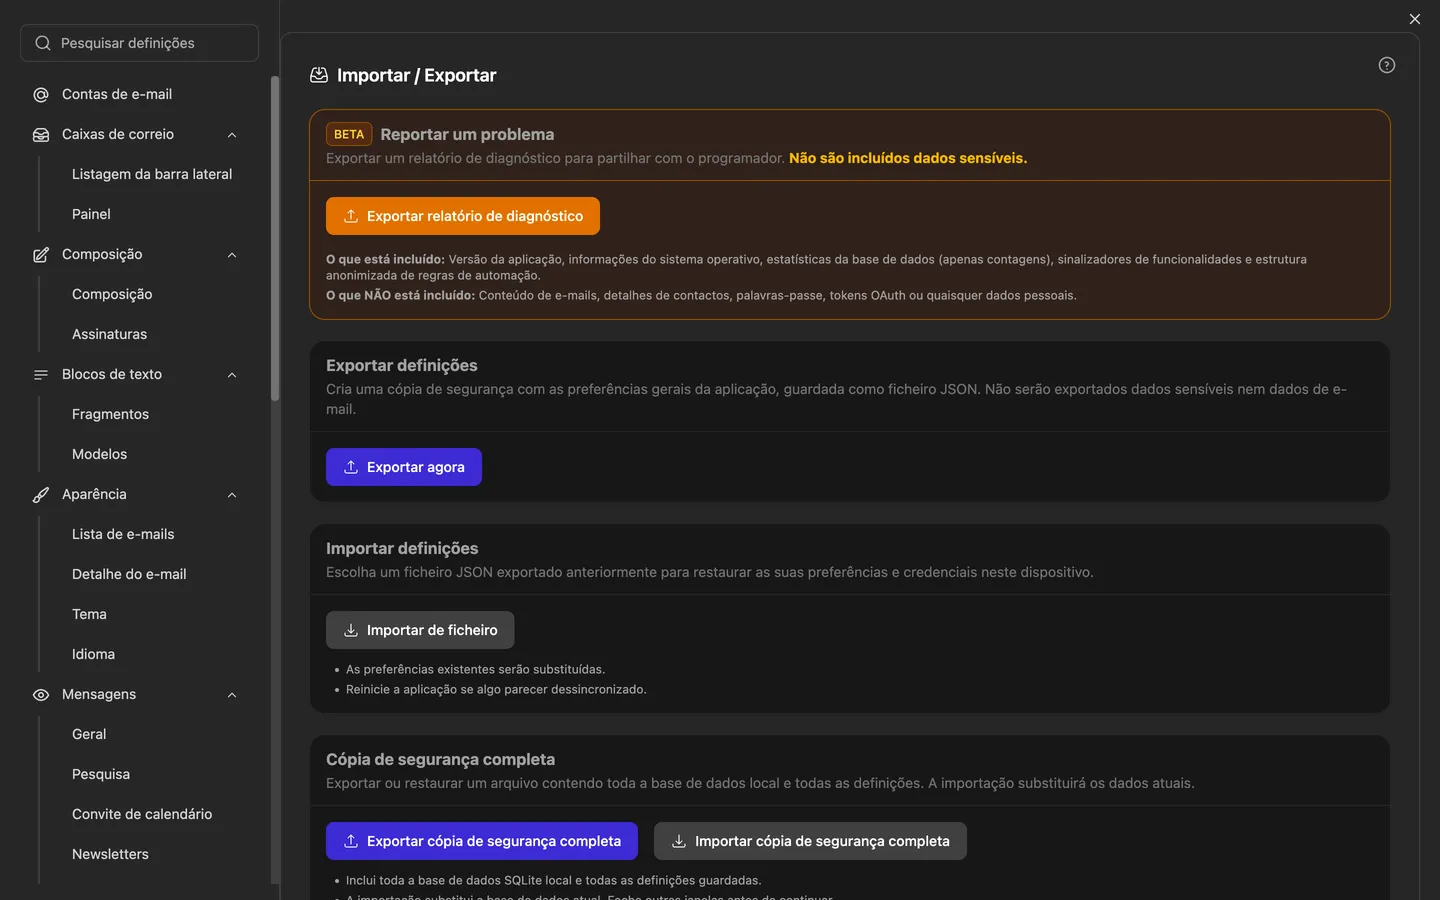Screen dimensions: 1440x900
Task: Click the sidebar vertical scrollbar
Action: (x=275, y=240)
